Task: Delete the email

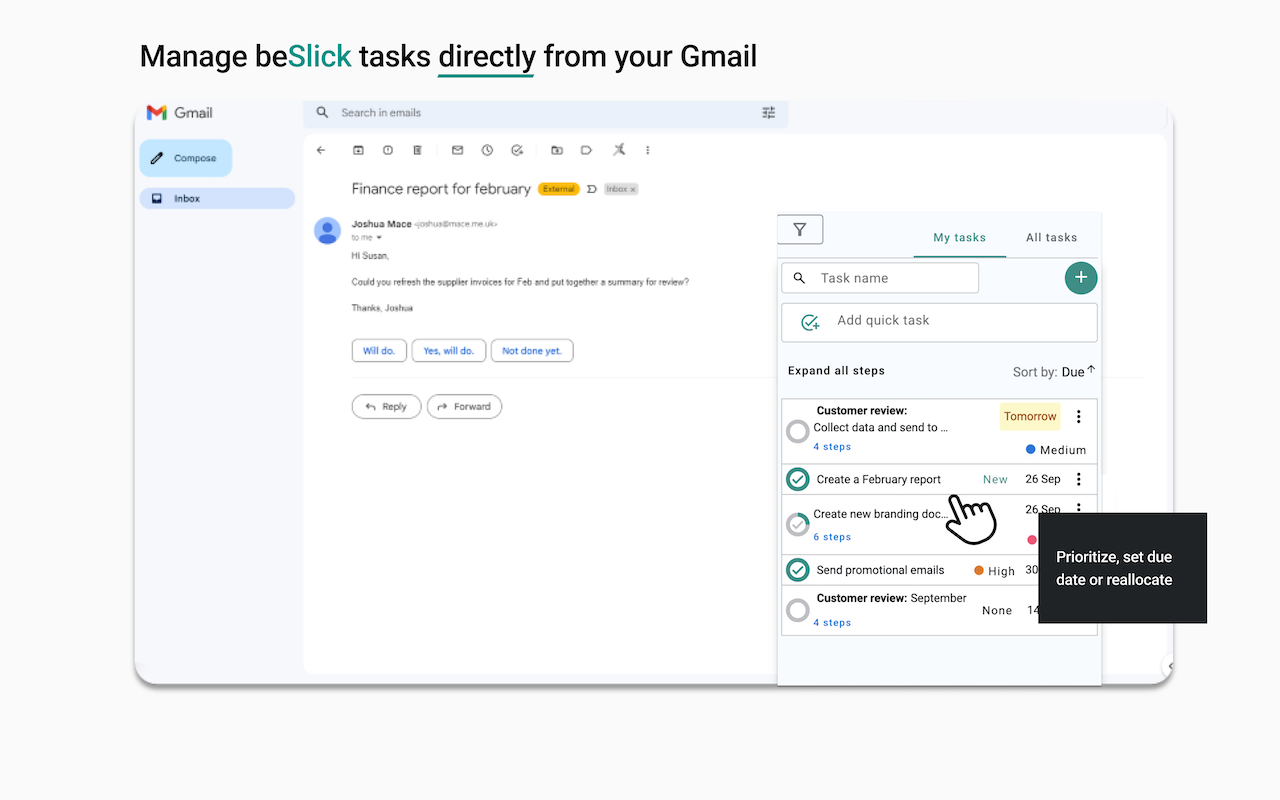Action: [x=416, y=150]
